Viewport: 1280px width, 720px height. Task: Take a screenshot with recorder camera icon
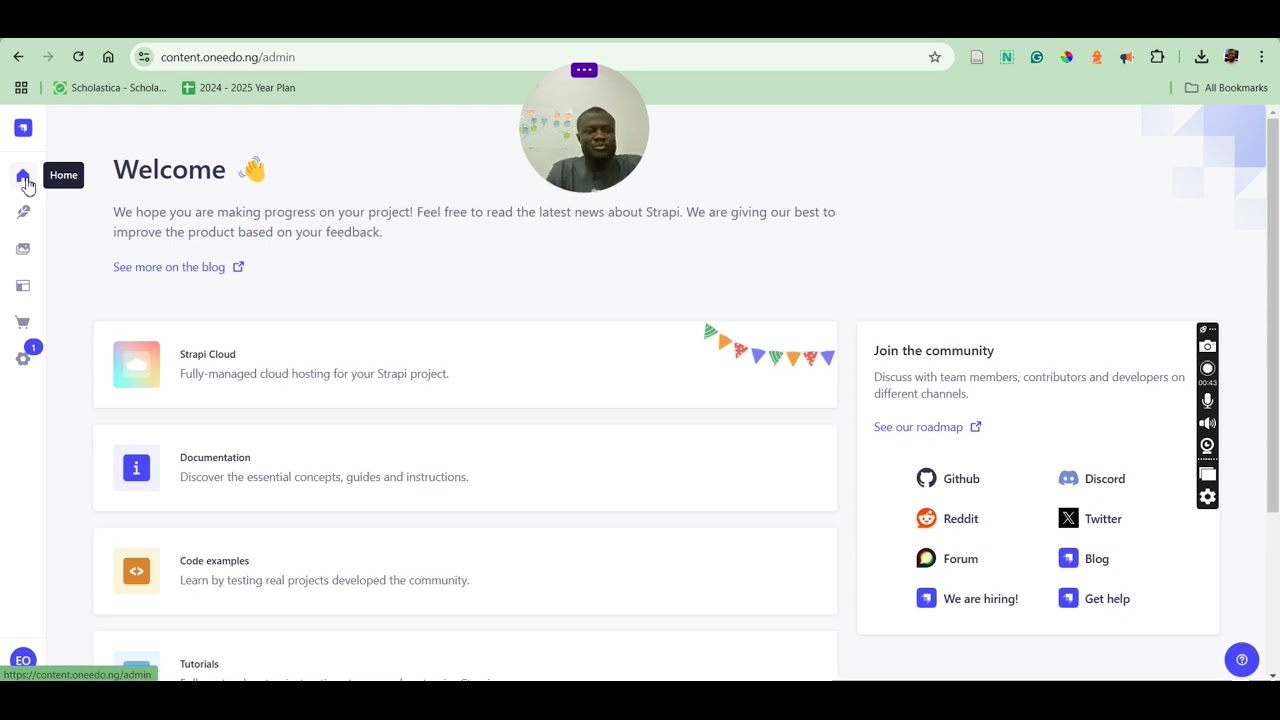tap(1208, 347)
